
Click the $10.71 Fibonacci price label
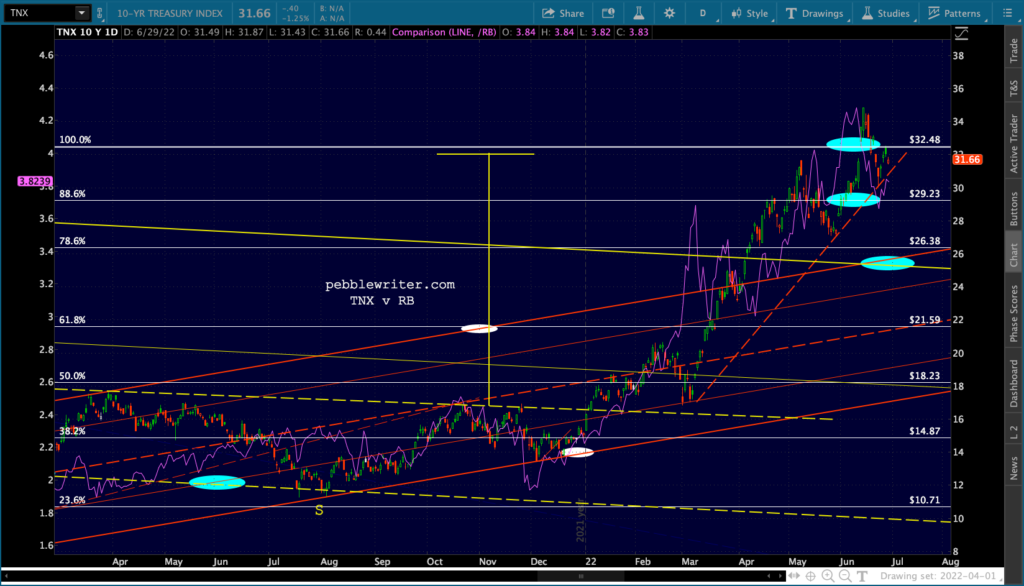point(925,500)
